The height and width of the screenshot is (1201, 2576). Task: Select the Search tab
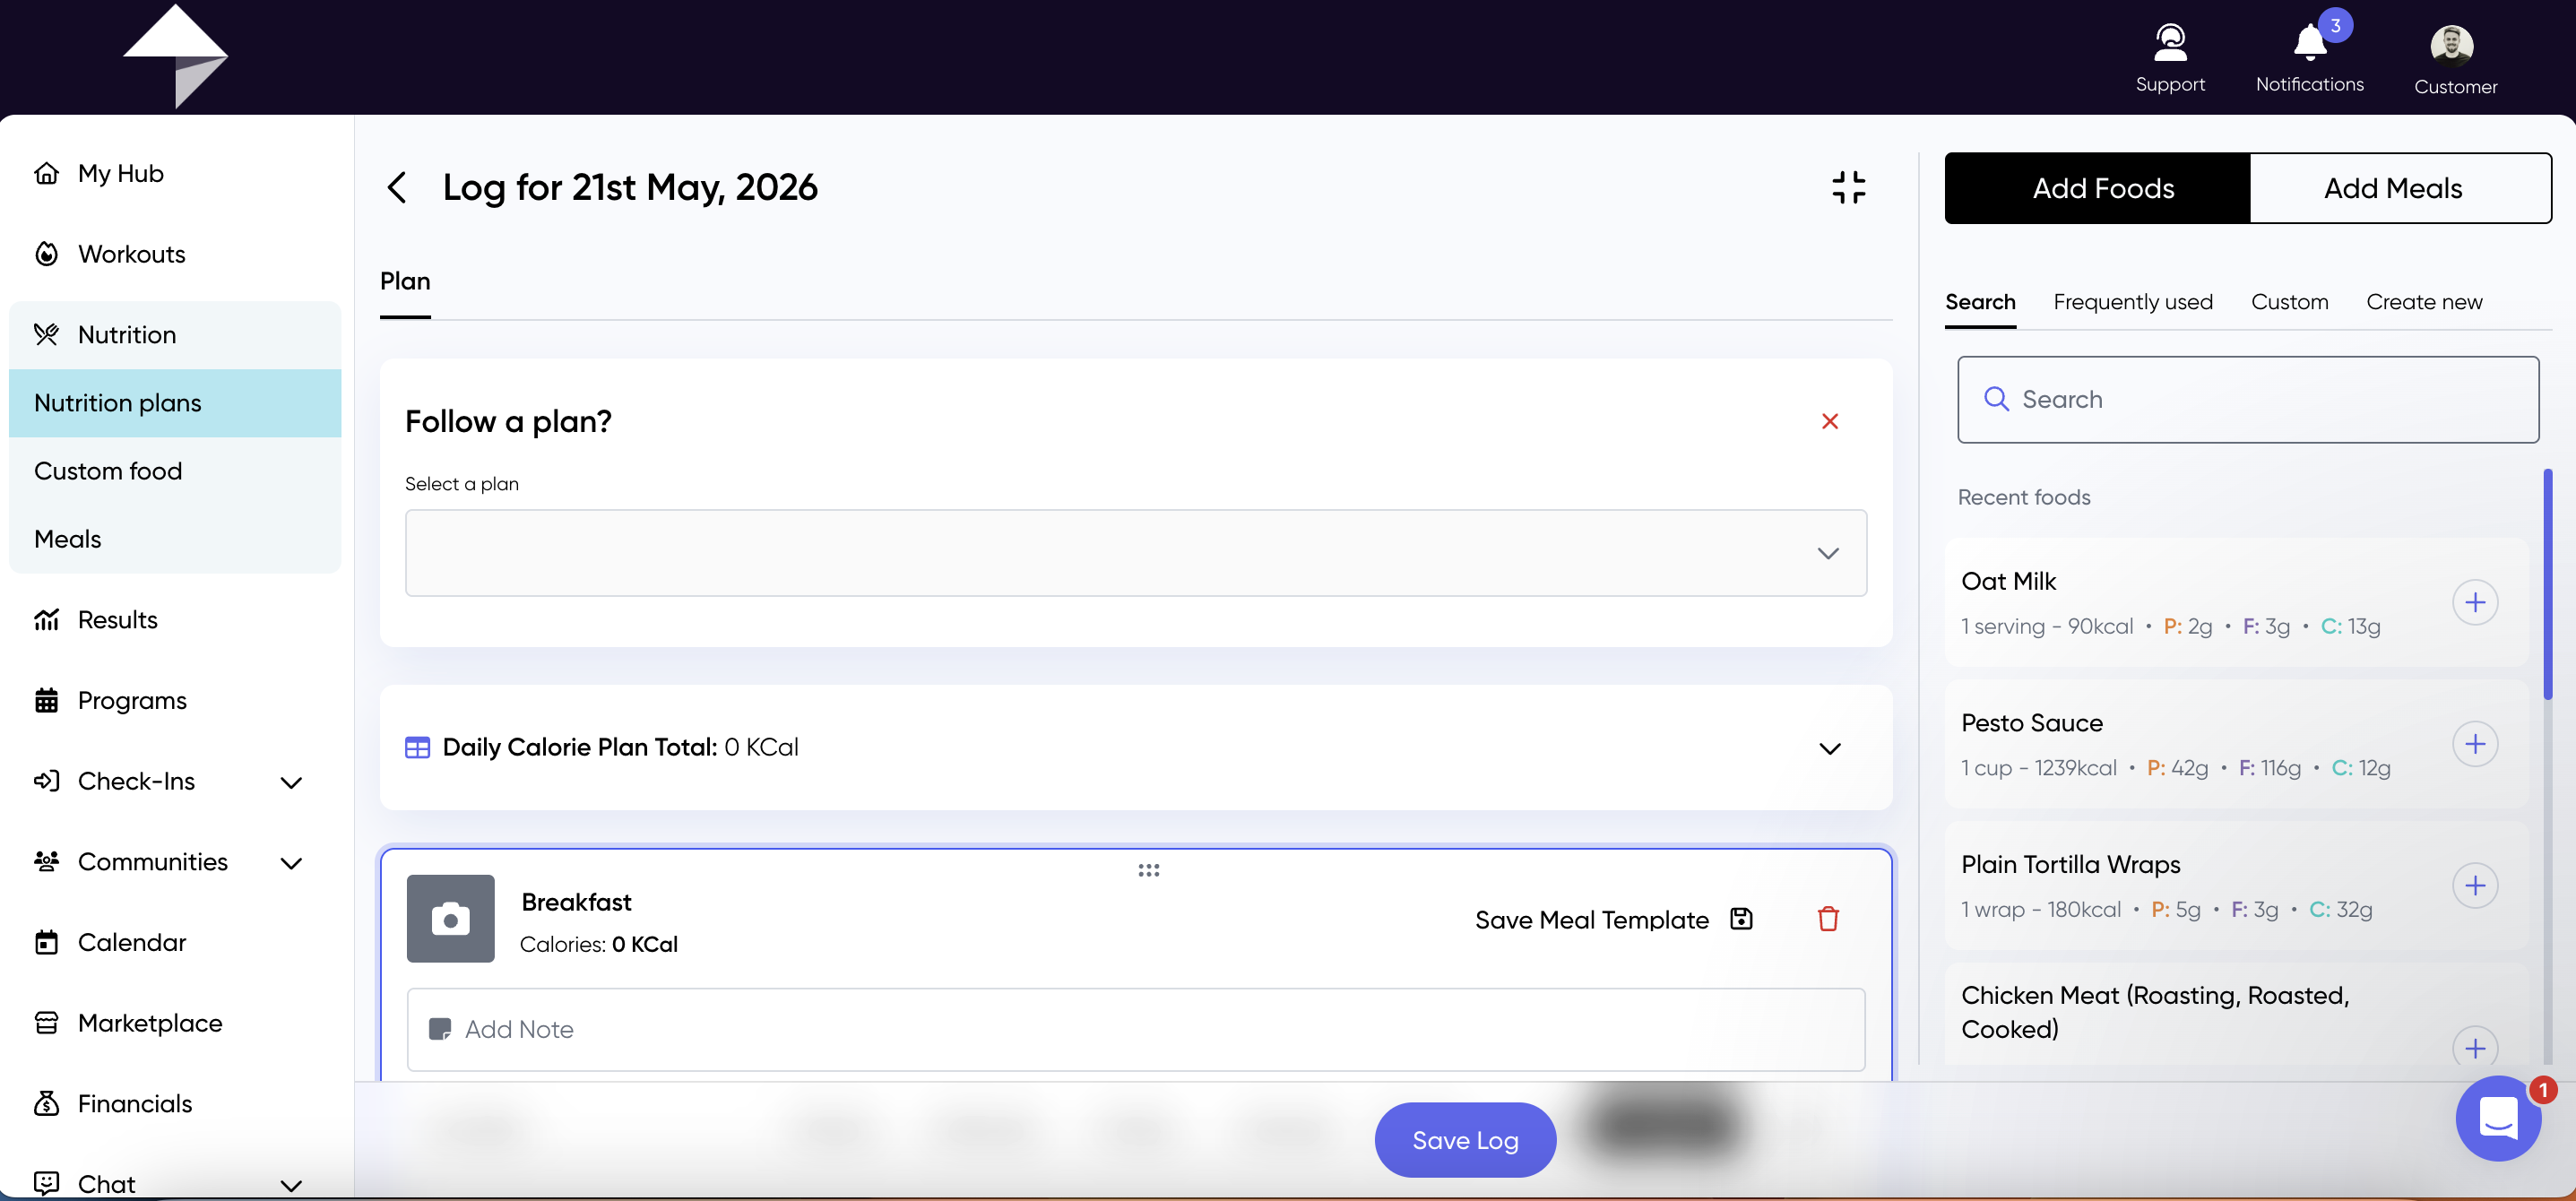(1980, 302)
